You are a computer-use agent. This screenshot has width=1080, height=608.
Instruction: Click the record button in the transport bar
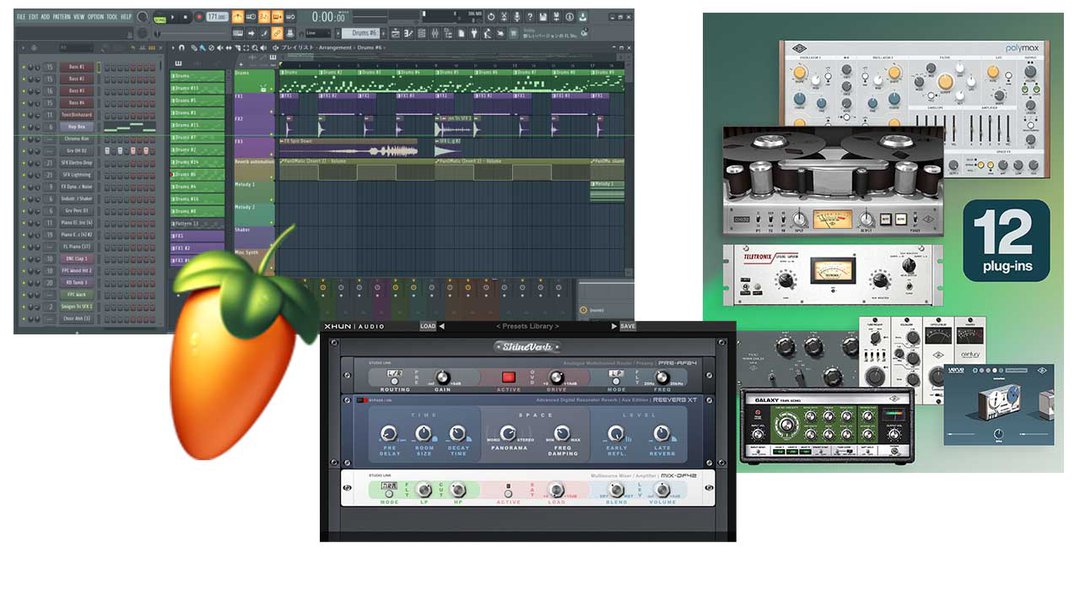click(199, 17)
